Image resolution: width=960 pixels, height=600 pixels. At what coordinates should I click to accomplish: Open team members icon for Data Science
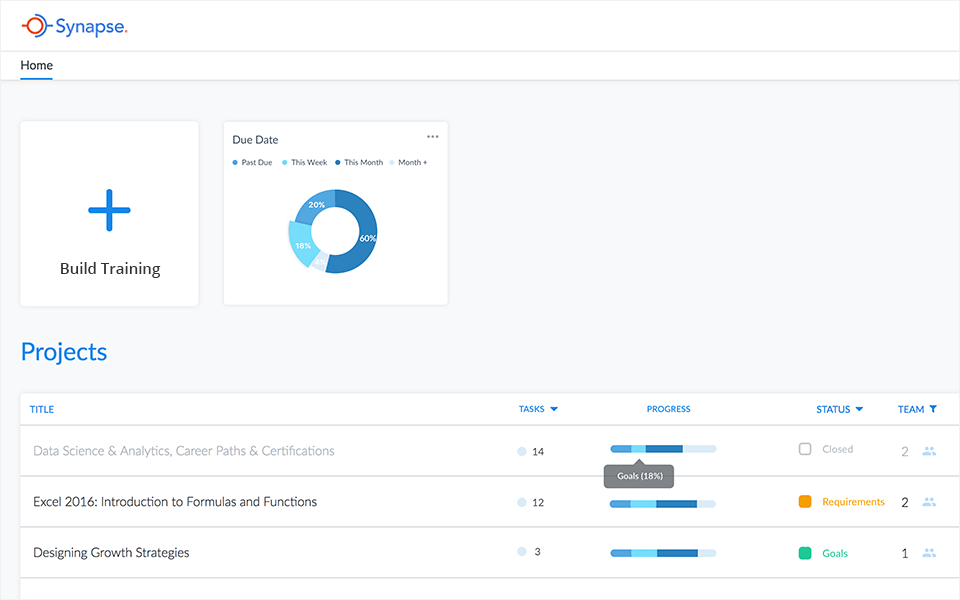(929, 451)
